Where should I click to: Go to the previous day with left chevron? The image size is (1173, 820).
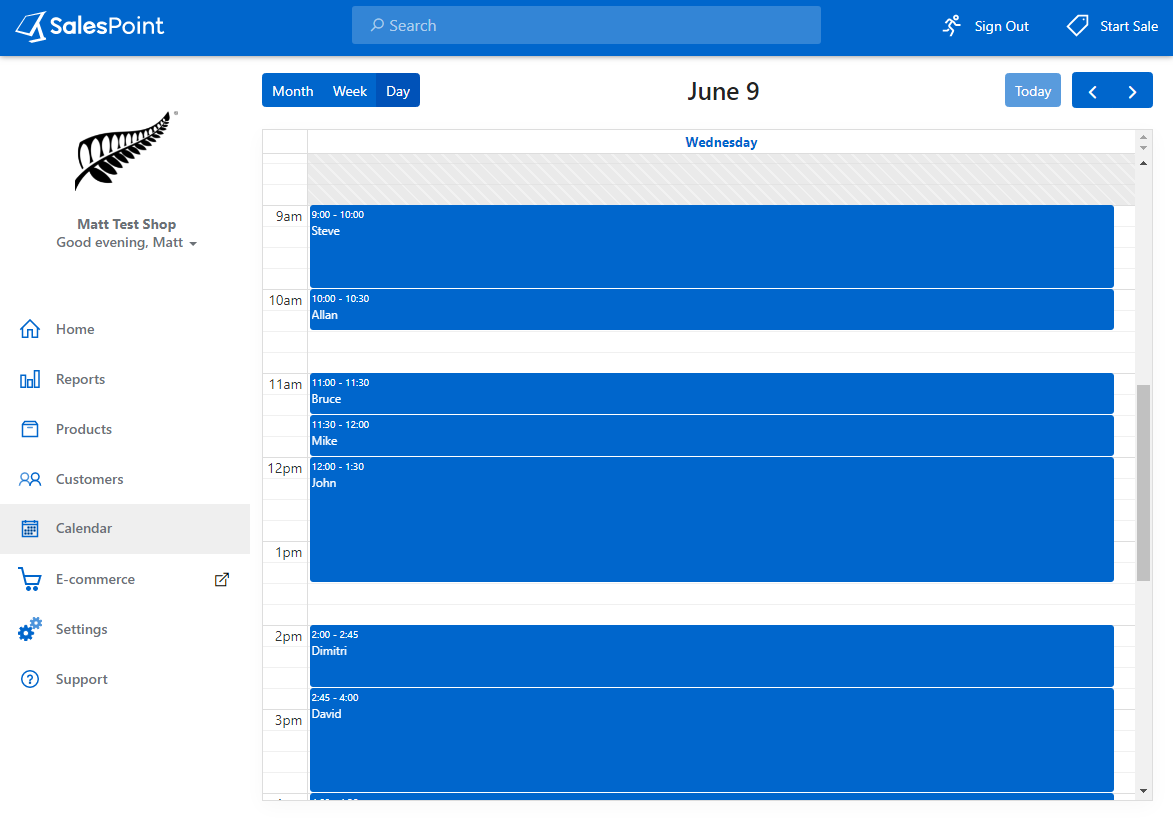coord(1092,90)
